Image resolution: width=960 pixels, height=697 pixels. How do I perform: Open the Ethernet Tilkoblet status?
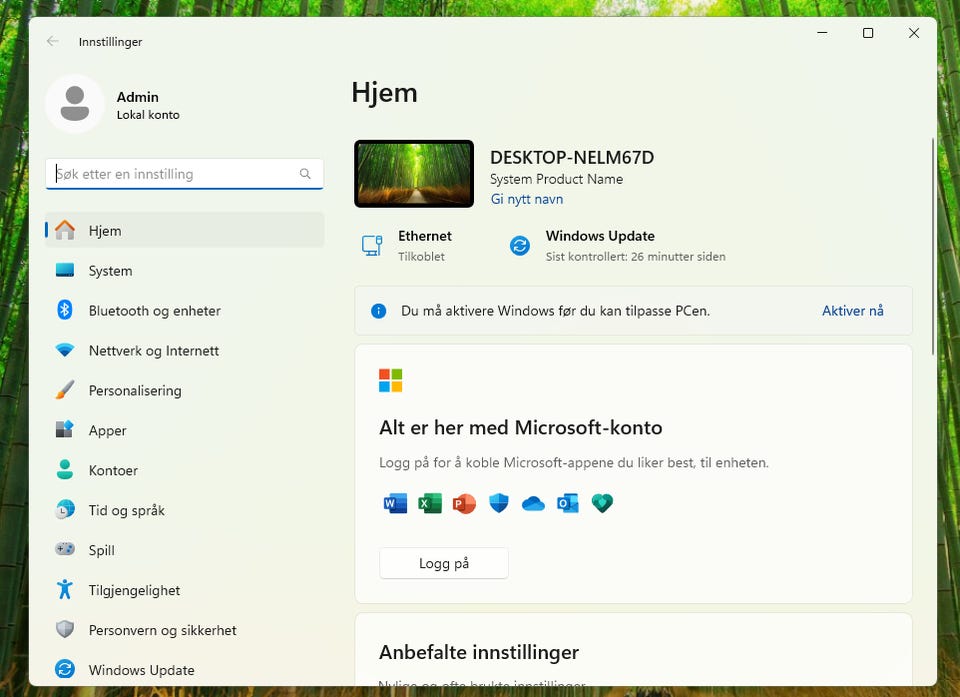(x=407, y=246)
